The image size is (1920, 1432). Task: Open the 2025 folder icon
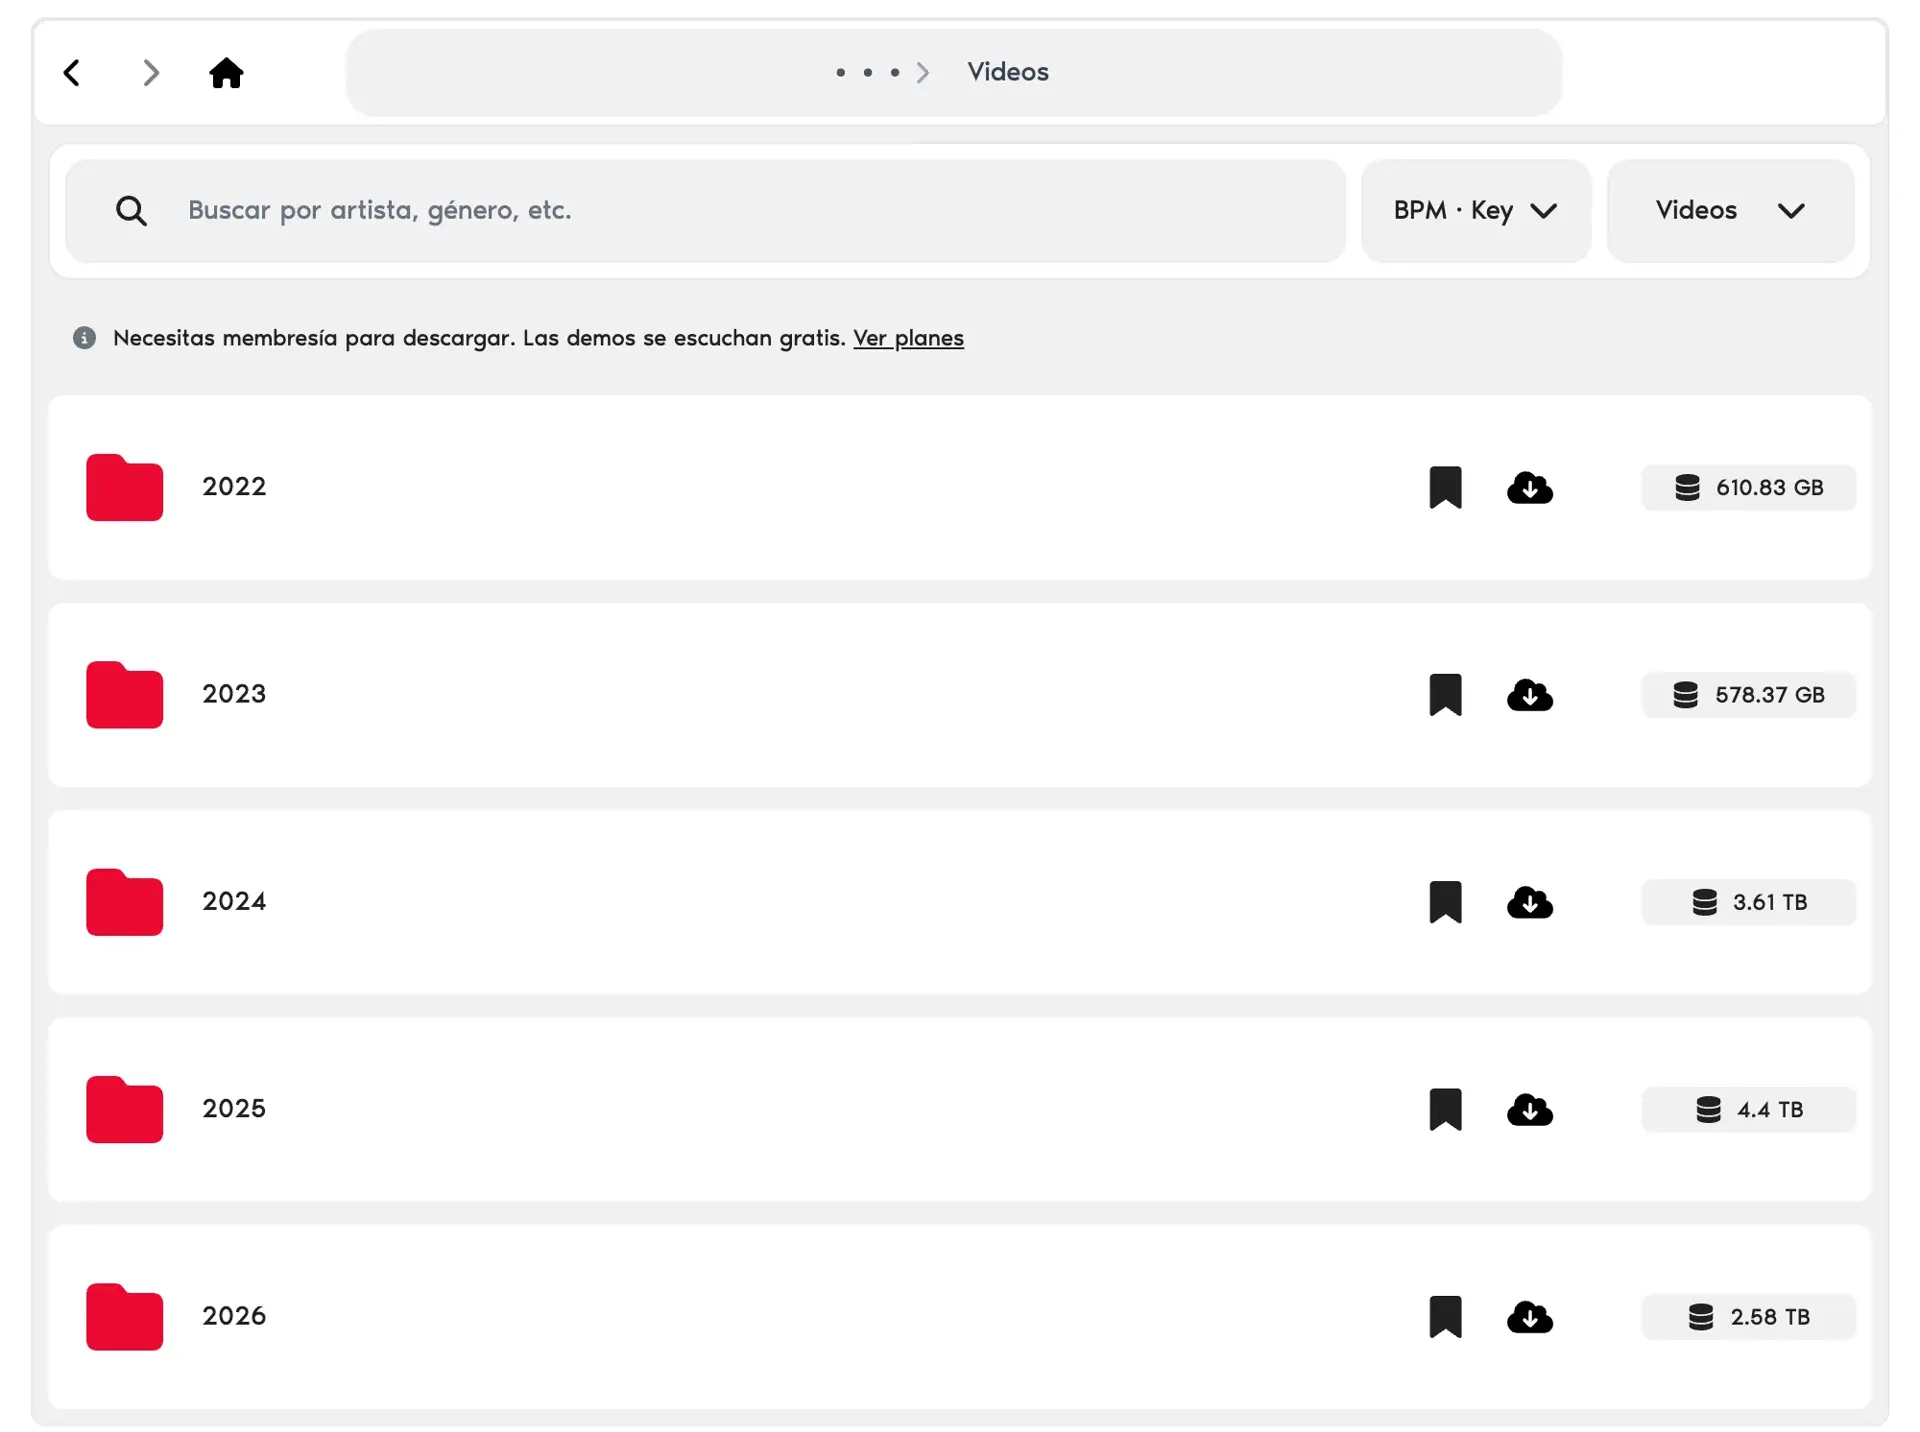click(124, 1109)
